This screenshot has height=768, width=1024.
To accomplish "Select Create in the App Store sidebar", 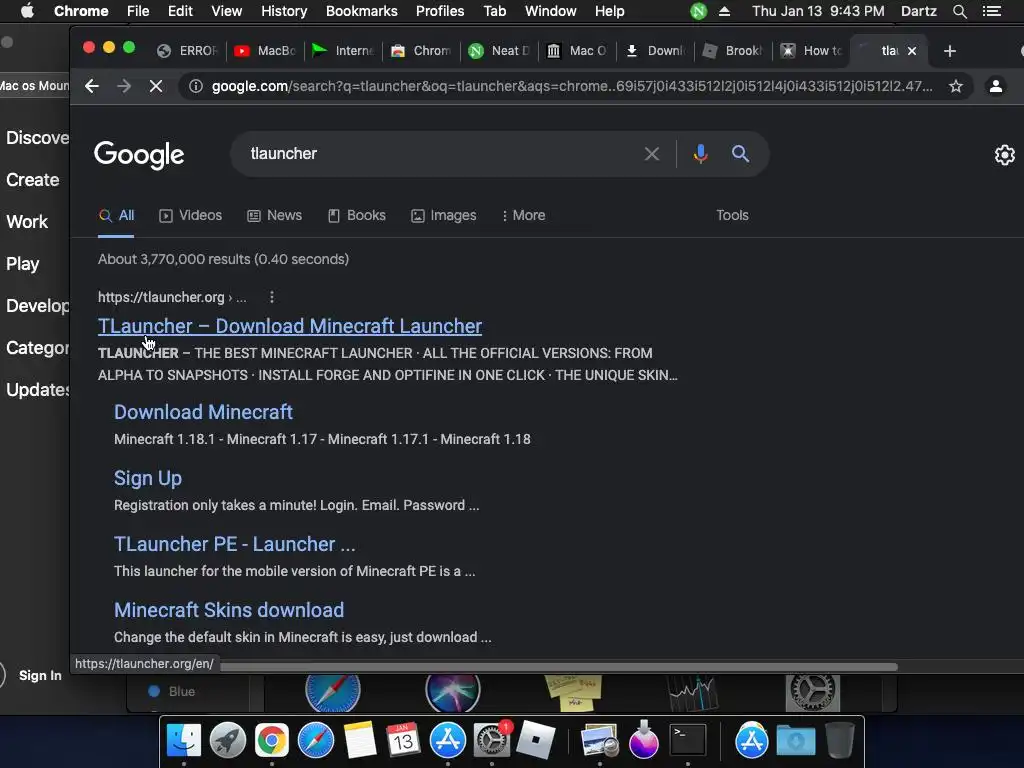I will [x=33, y=180].
